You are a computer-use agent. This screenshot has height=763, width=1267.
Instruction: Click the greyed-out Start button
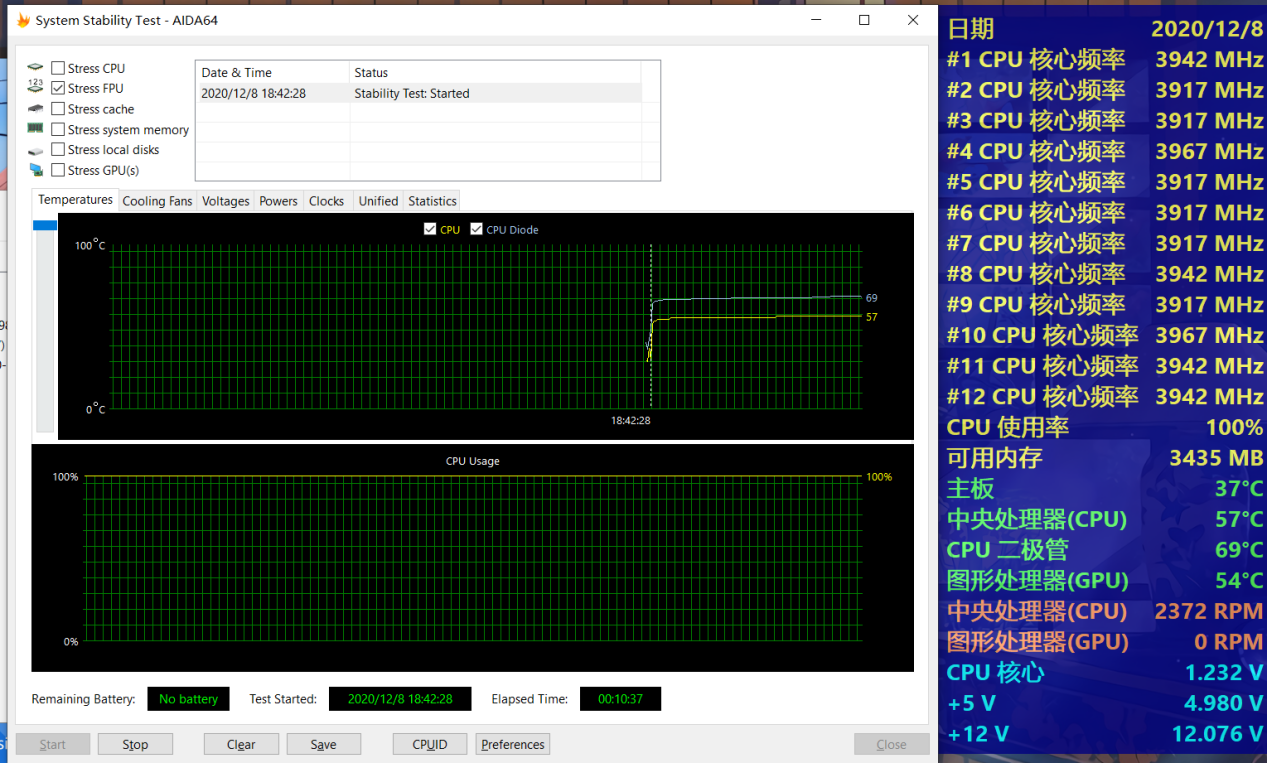[53, 744]
